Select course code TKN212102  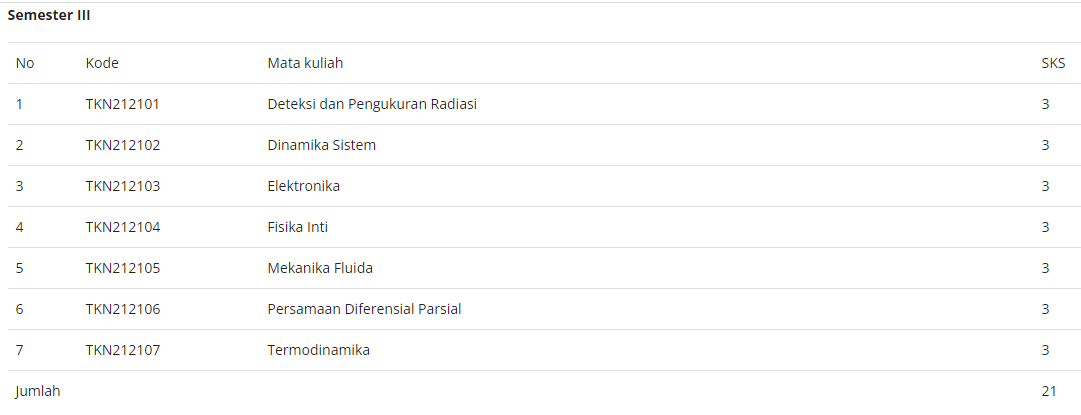point(123,145)
